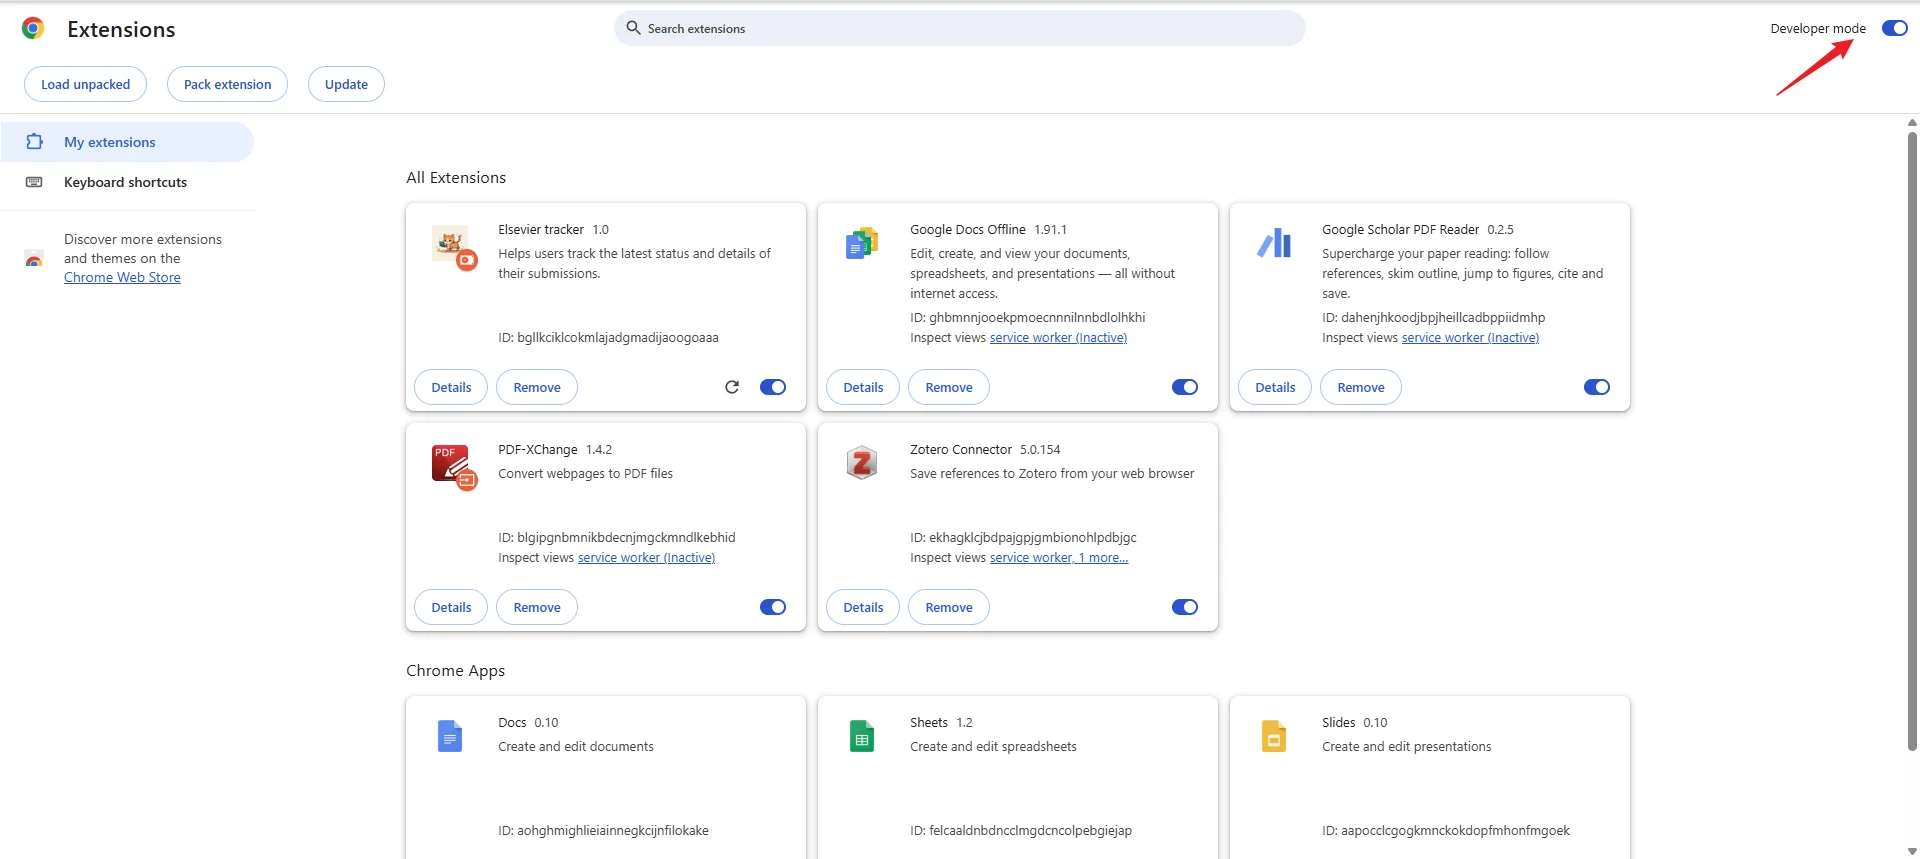Click the Slides app icon
This screenshot has height=859, width=1920.
tap(1273, 737)
